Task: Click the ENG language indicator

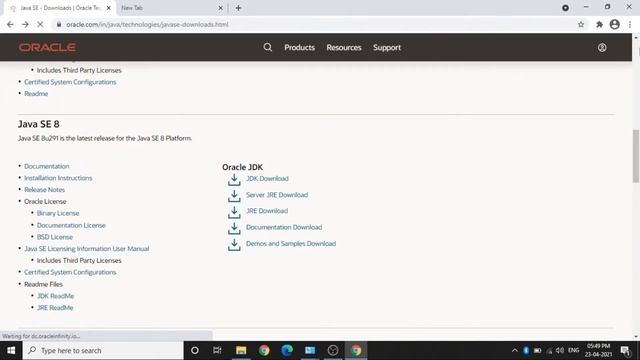Action: click(573, 350)
